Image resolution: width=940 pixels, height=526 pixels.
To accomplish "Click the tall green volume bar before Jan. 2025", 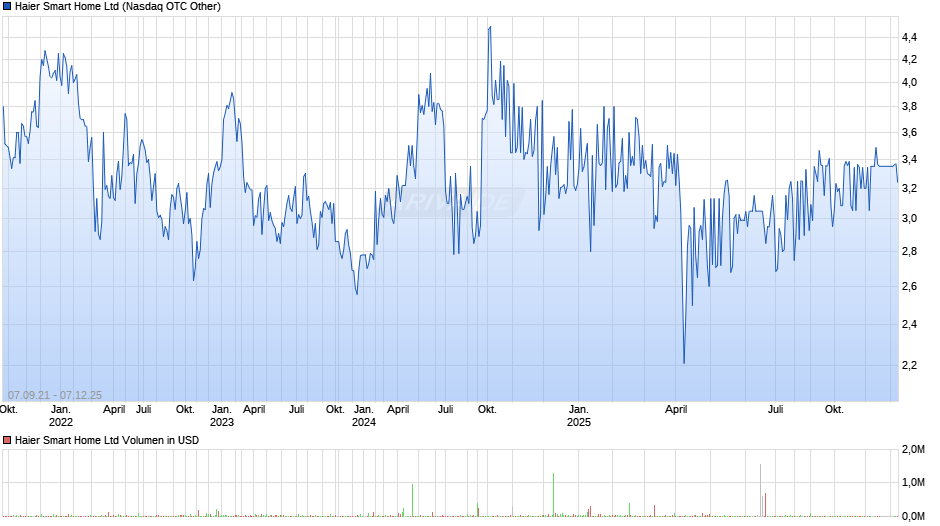I will (x=553, y=495).
